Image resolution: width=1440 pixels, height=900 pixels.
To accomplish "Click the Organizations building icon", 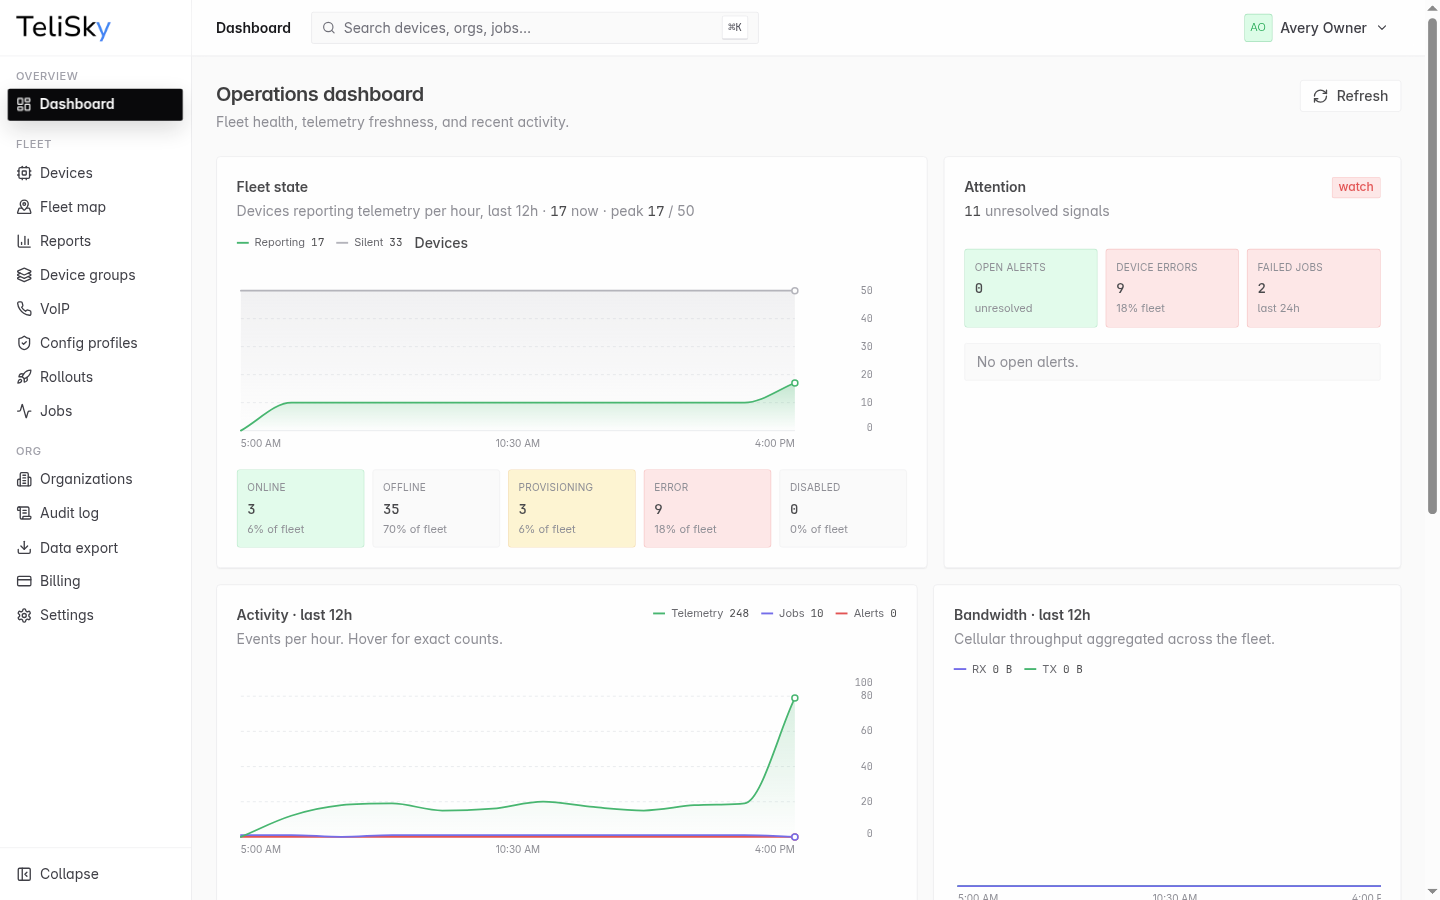I will click(24, 479).
